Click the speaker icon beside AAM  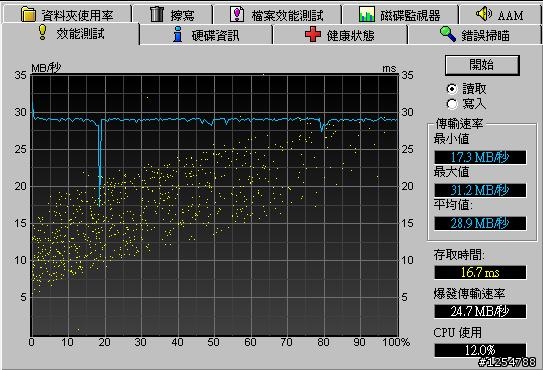[484, 14]
